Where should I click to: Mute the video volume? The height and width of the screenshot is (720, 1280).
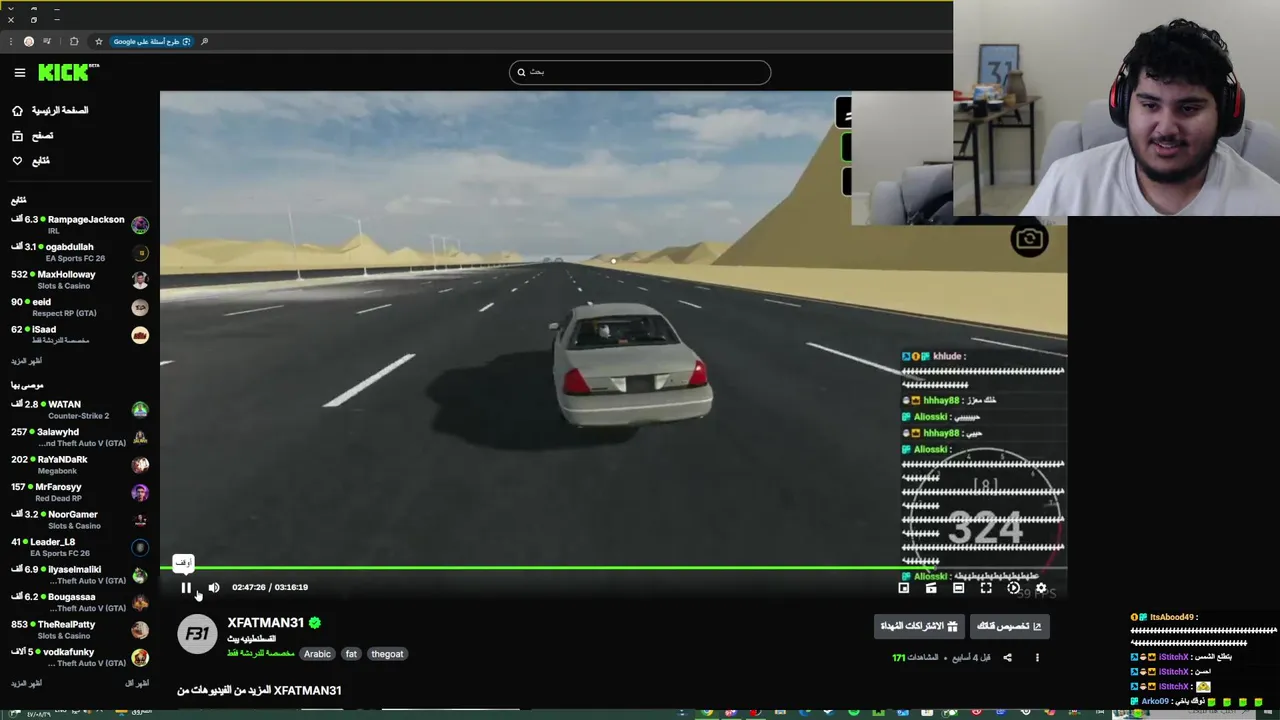point(213,588)
